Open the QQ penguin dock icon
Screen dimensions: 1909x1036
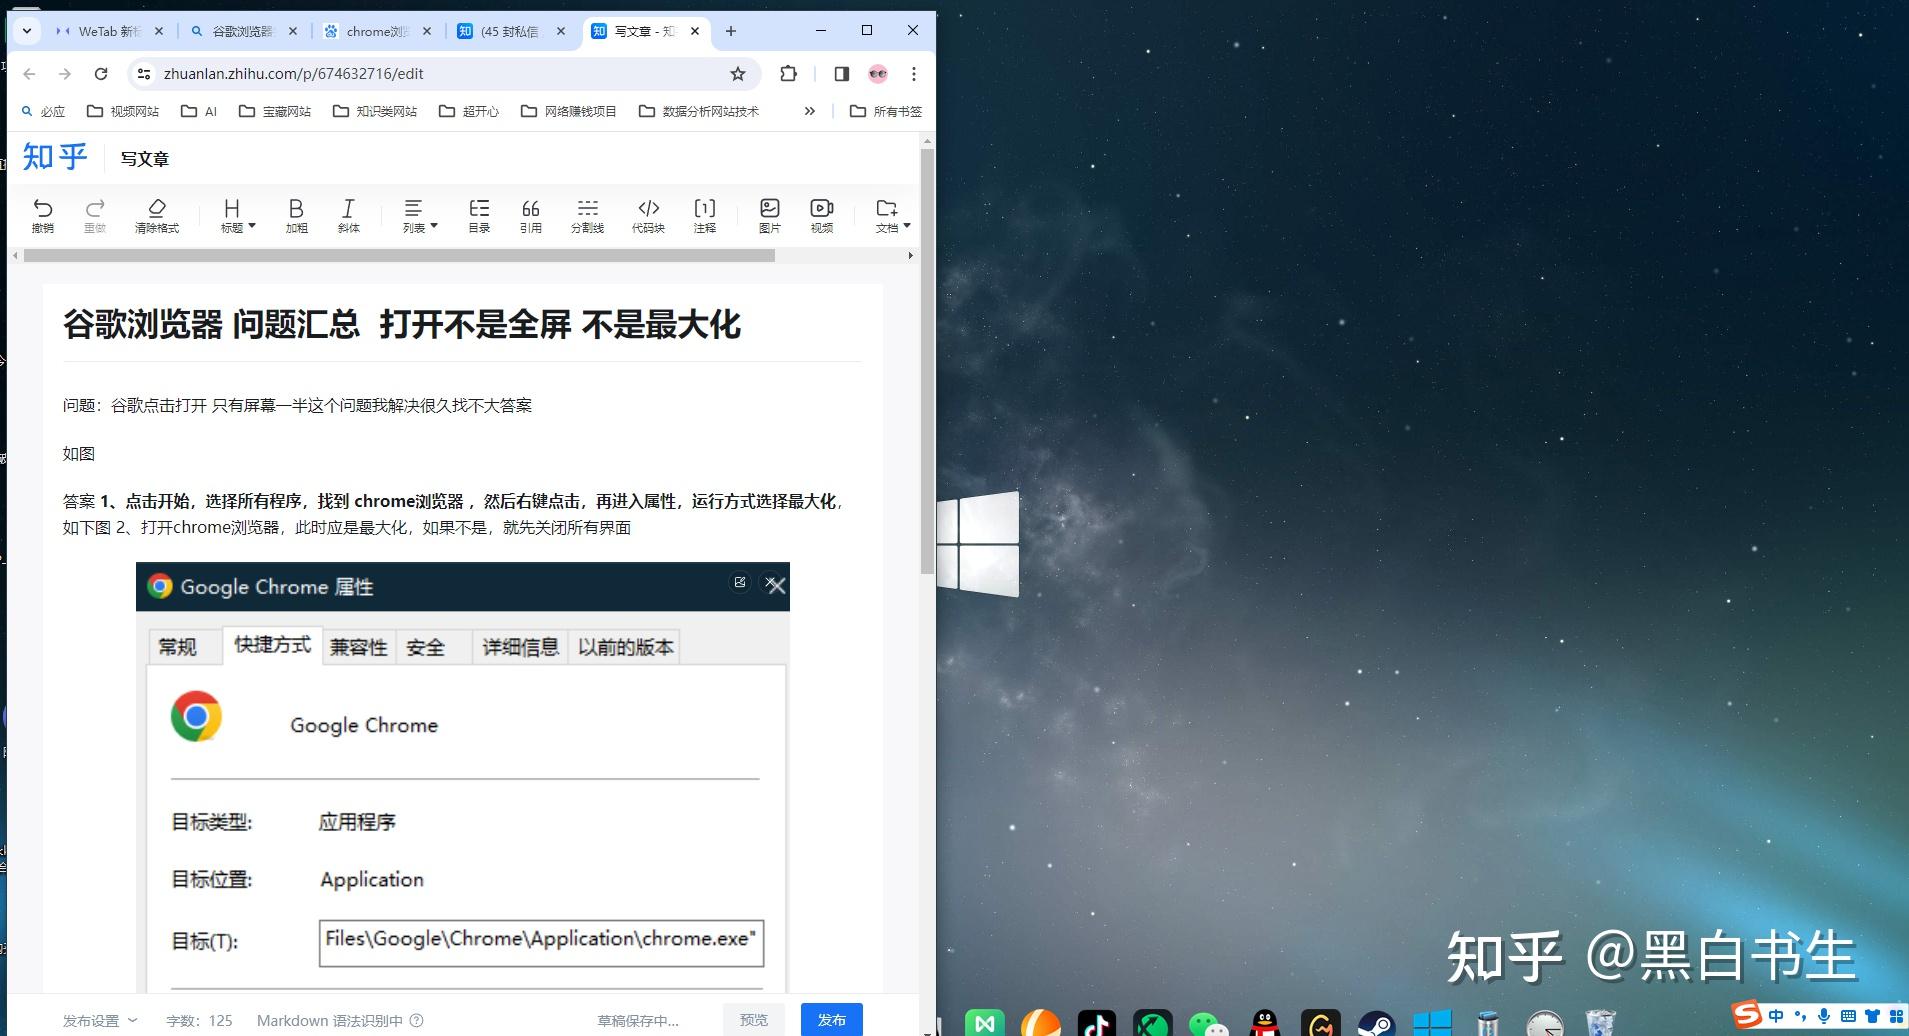[x=1265, y=1023]
